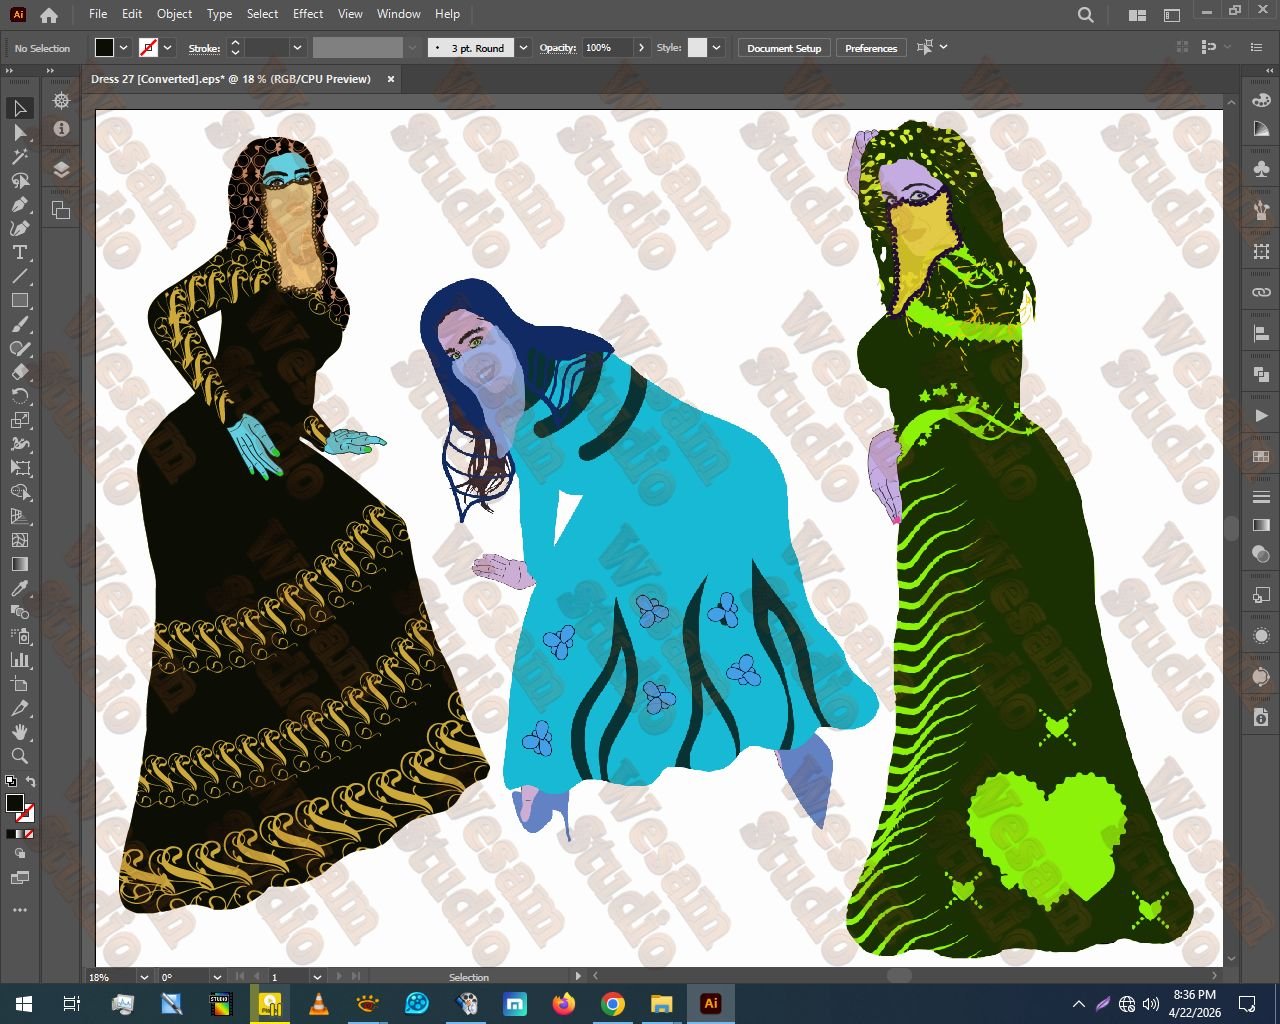The width and height of the screenshot is (1280, 1024).
Task: Select the Zoom tool
Action: [x=20, y=756]
